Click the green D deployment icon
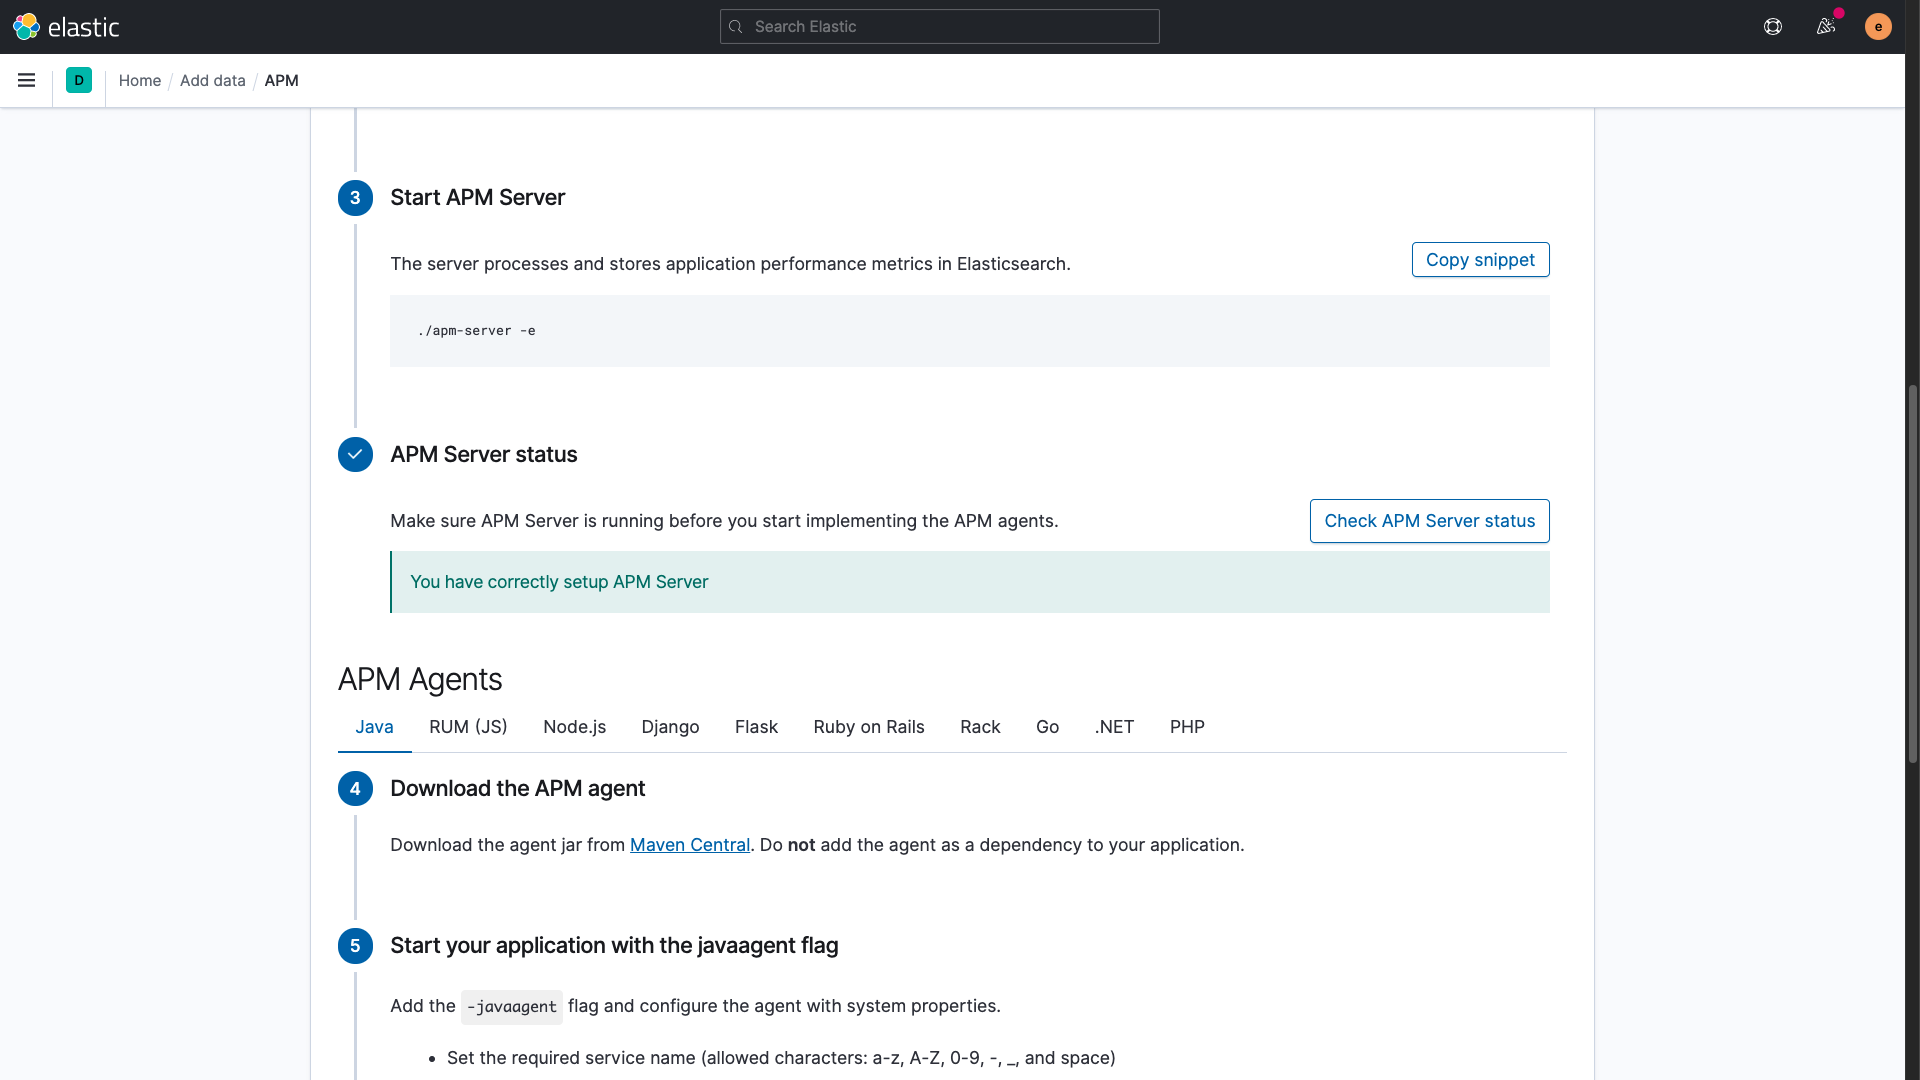Screen dimensions: 1920x1080 (x=79, y=80)
